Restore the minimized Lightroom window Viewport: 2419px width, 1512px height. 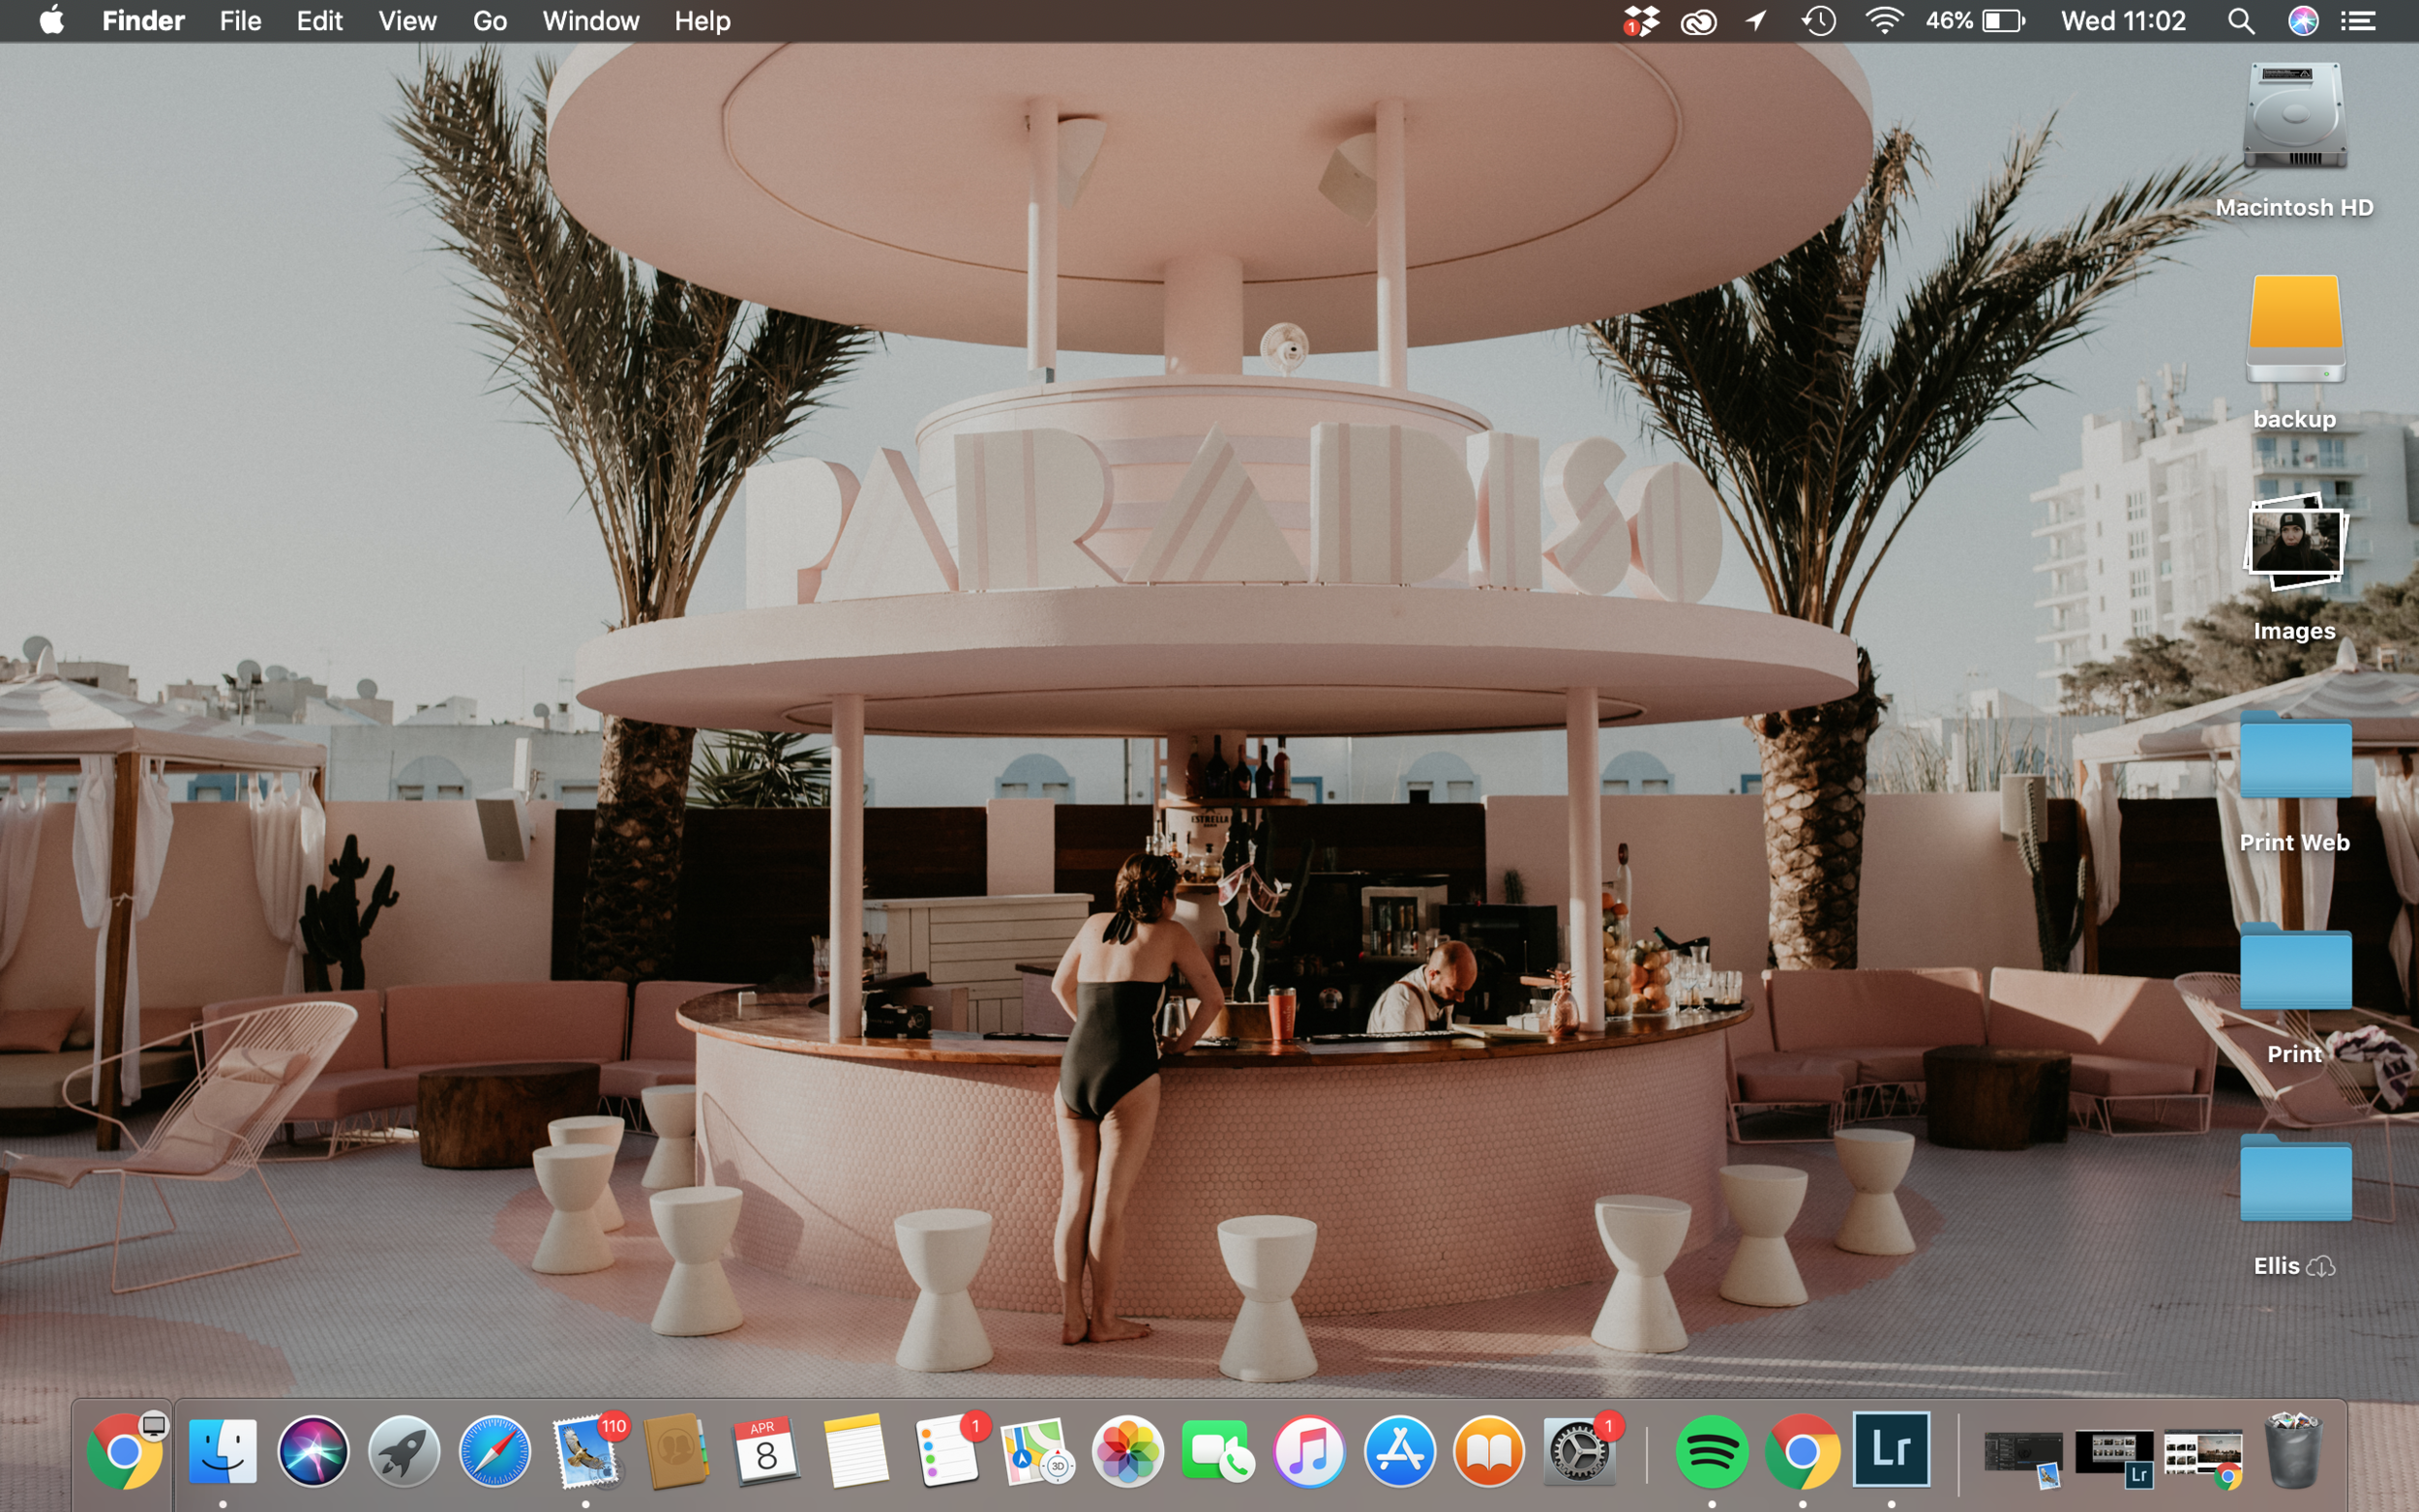click(2114, 1458)
